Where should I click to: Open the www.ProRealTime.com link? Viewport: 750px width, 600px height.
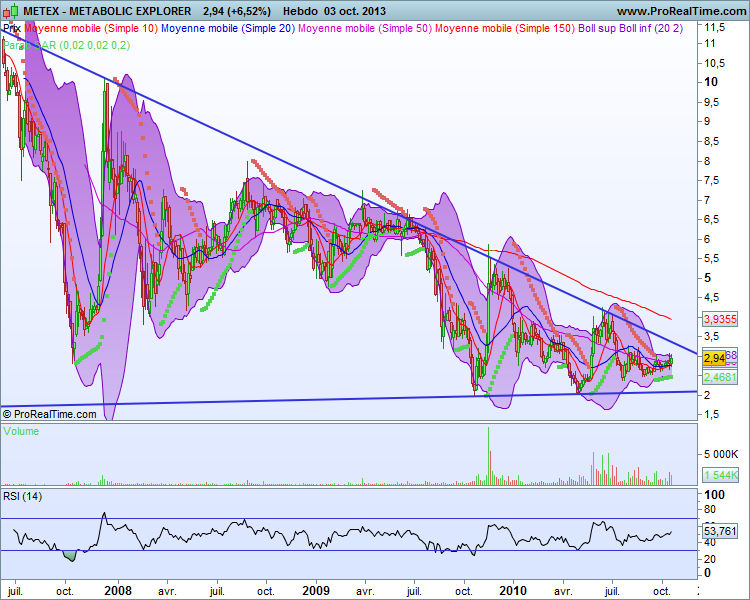(681, 11)
